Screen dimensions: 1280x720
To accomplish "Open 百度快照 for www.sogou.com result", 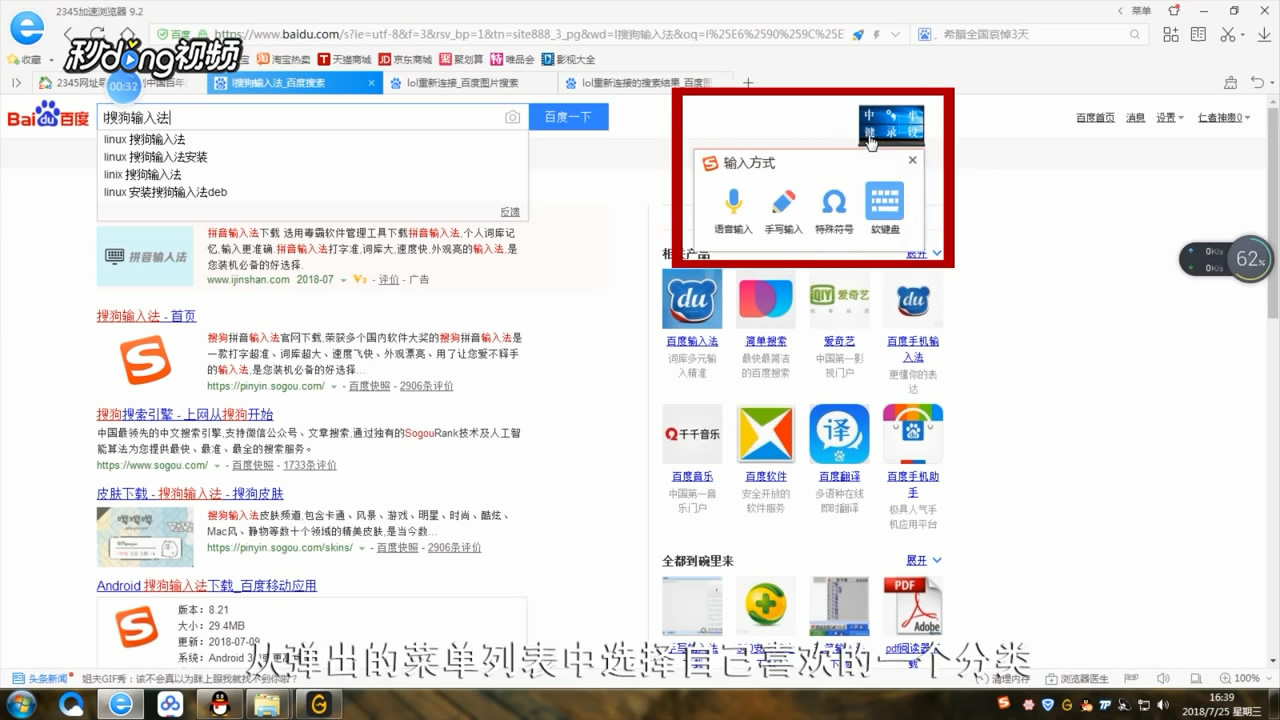I will click(x=252, y=465).
